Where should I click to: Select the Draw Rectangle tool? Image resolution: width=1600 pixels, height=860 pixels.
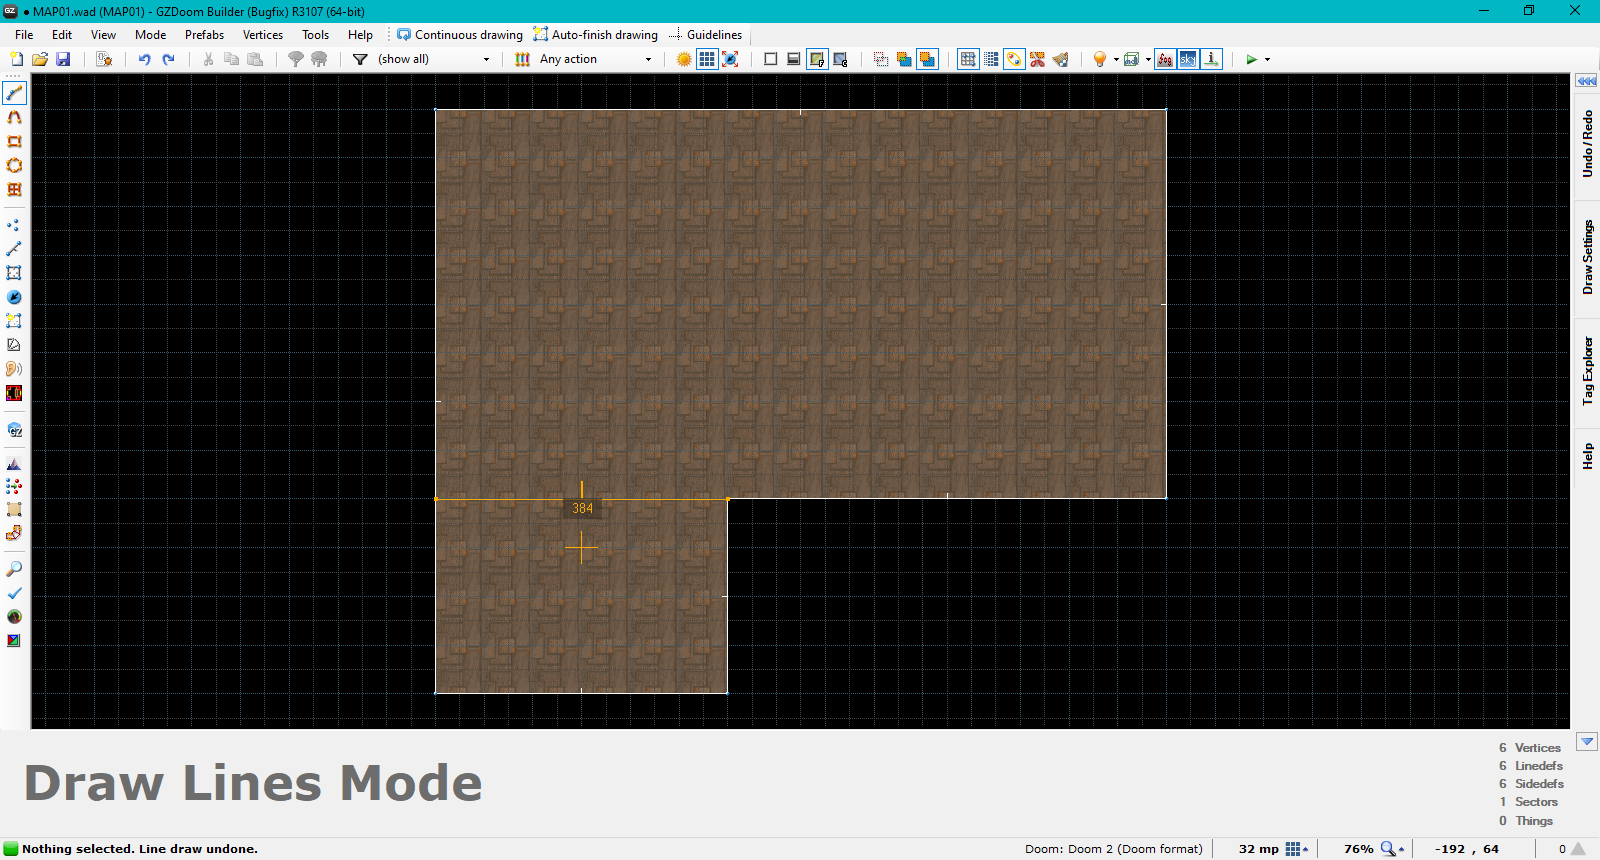pyautogui.click(x=14, y=142)
